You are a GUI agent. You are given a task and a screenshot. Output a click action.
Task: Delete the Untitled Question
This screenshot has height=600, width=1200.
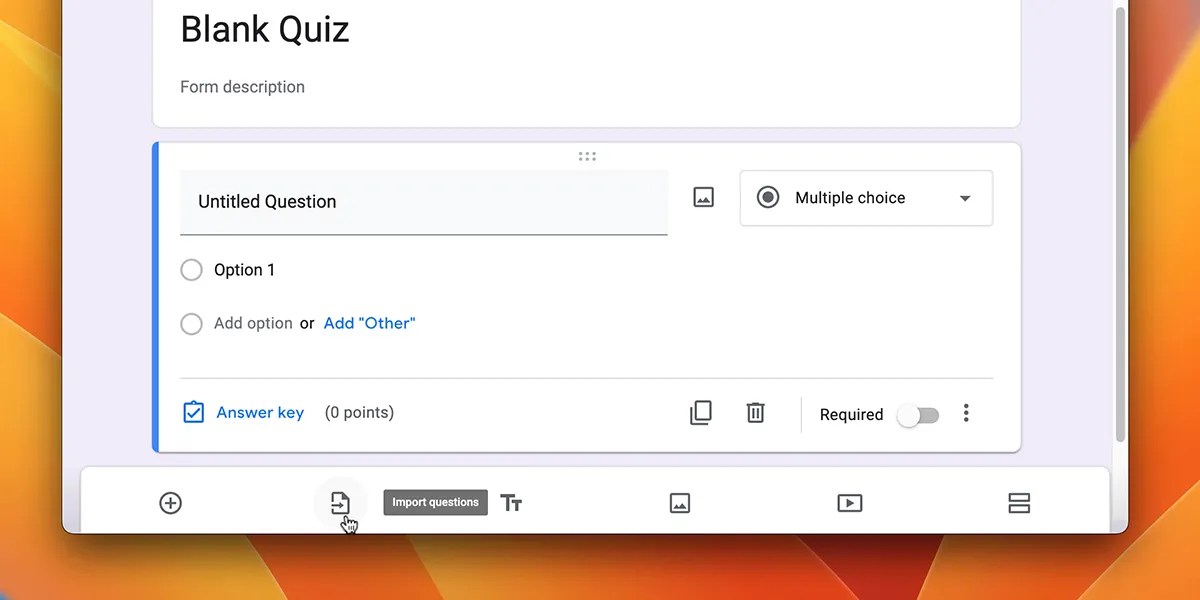755,413
